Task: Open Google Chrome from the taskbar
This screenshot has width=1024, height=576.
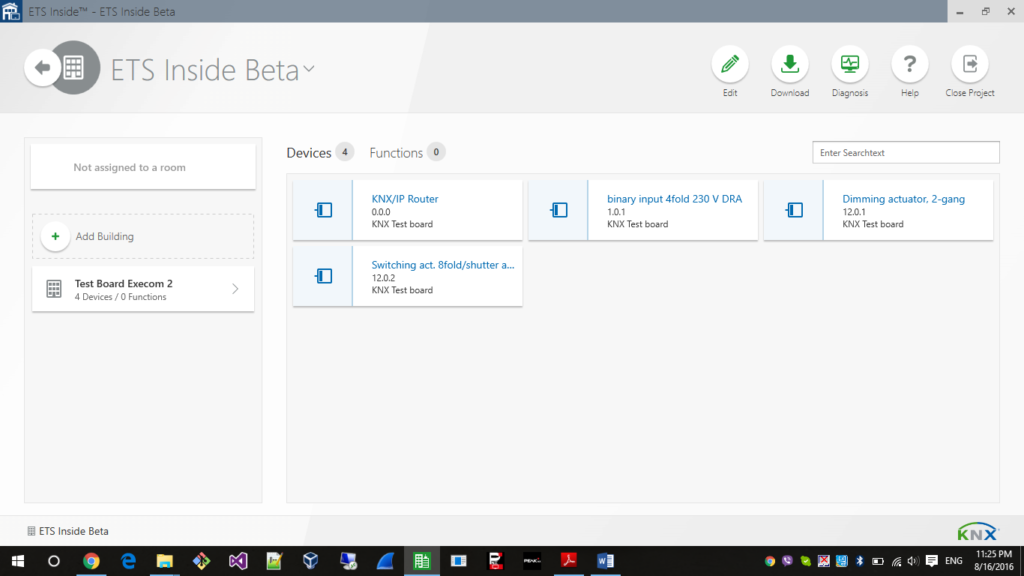Action: click(x=91, y=561)
